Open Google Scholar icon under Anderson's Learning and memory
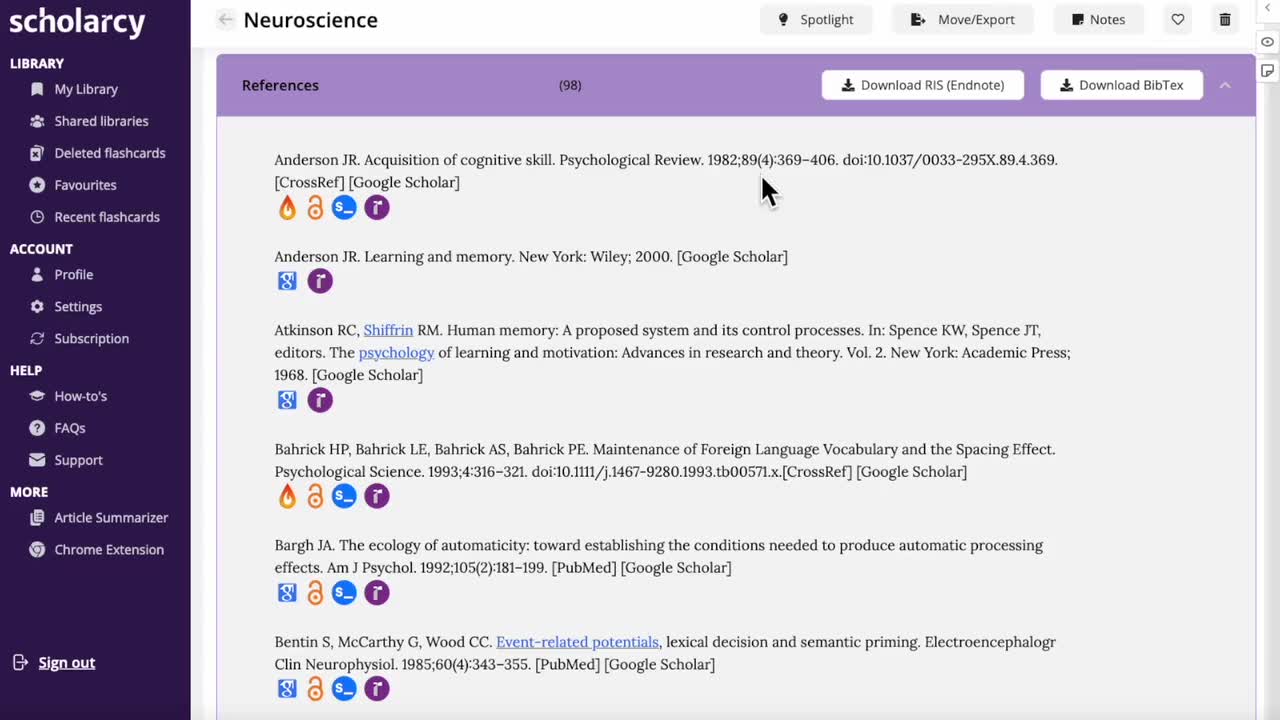Image resolution: width=1280 pixels, height=720 pixels. click(x=287, y=281)
